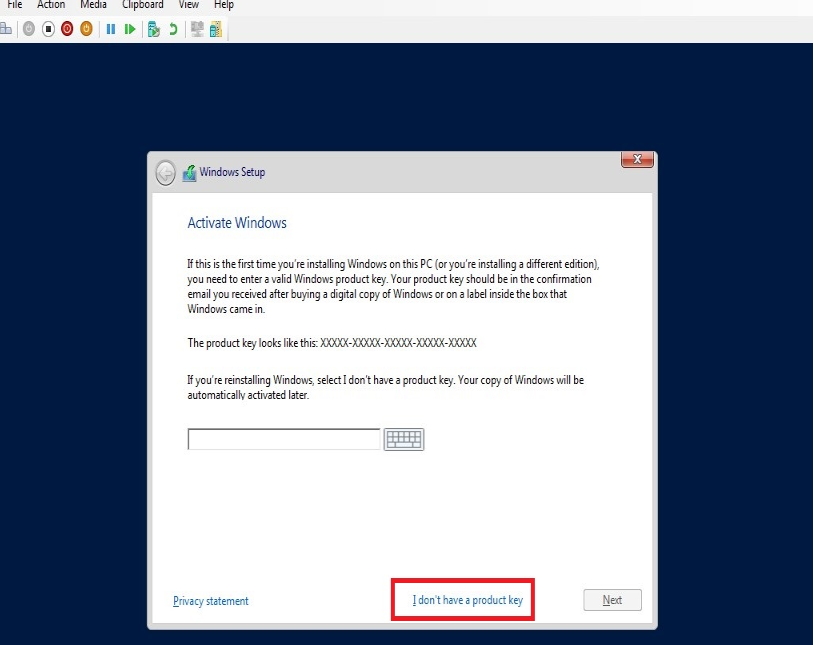Viewport: 813px width, 645px height.
Task: Open the View menu
Action: click(x=189, y=5)
